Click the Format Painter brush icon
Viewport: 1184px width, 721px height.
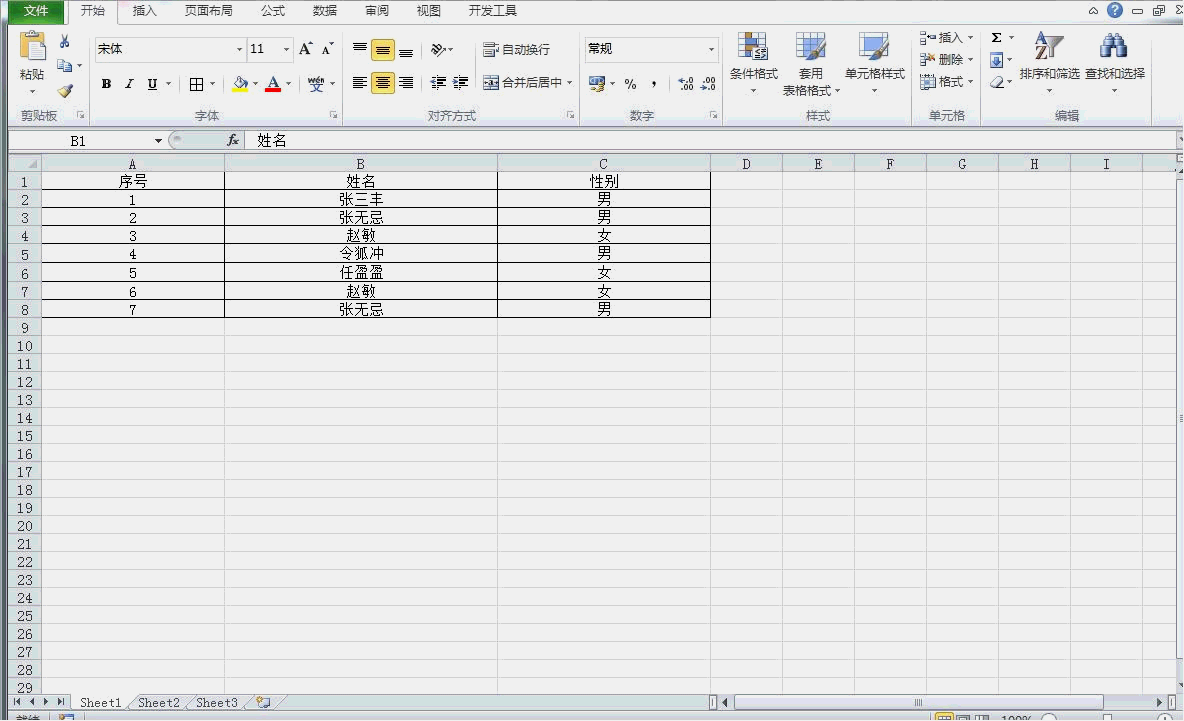[x=65, y=91]
